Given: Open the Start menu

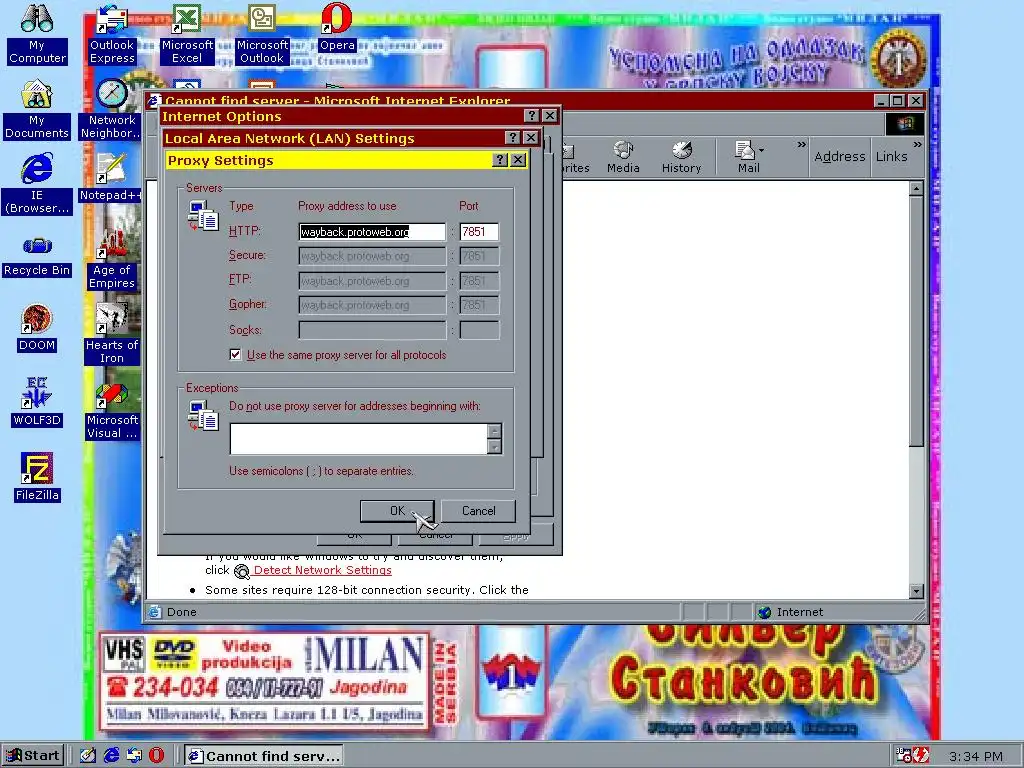Looking at the screenshot, I should 33,756.
